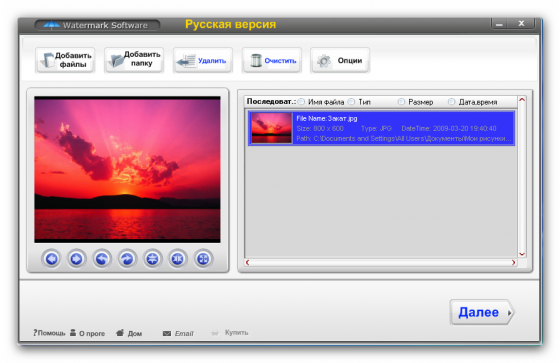Screen dimensions: 560x363
Task: Proceed with the Далее button
Action: tap(482, 312)
